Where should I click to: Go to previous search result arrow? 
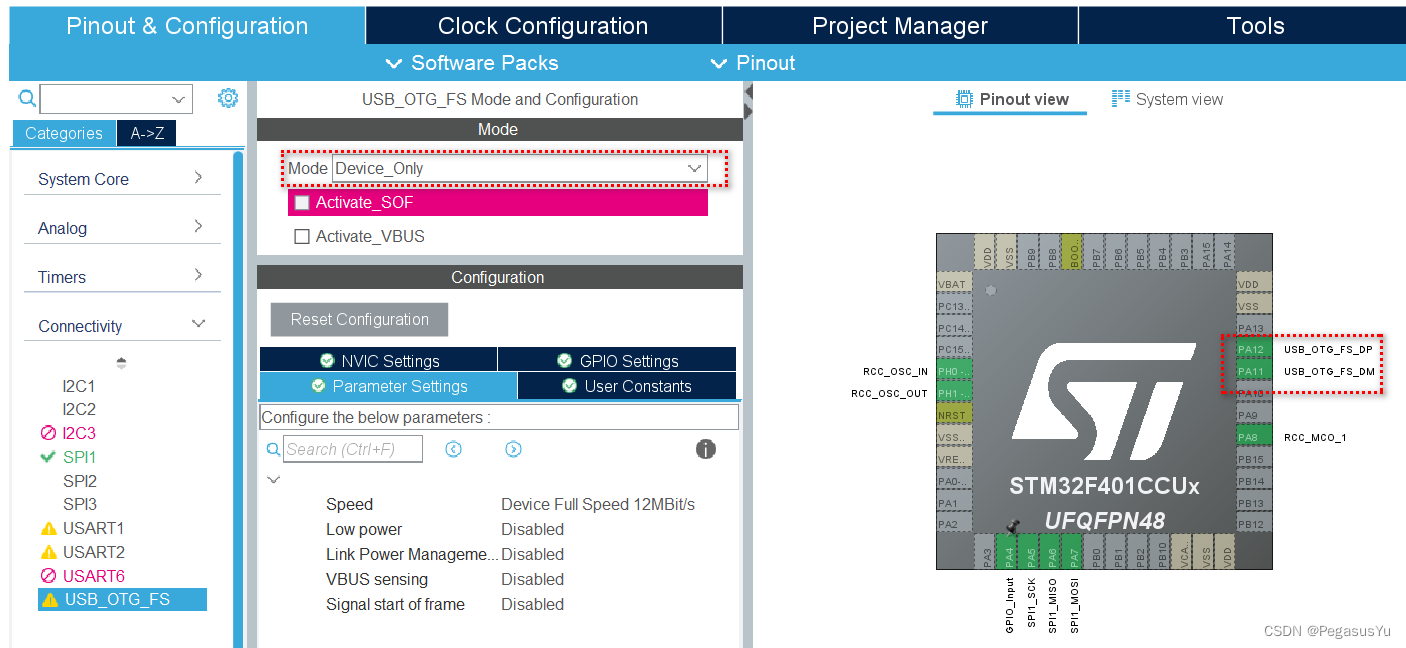pyautogui.click(x=453, y=449)
